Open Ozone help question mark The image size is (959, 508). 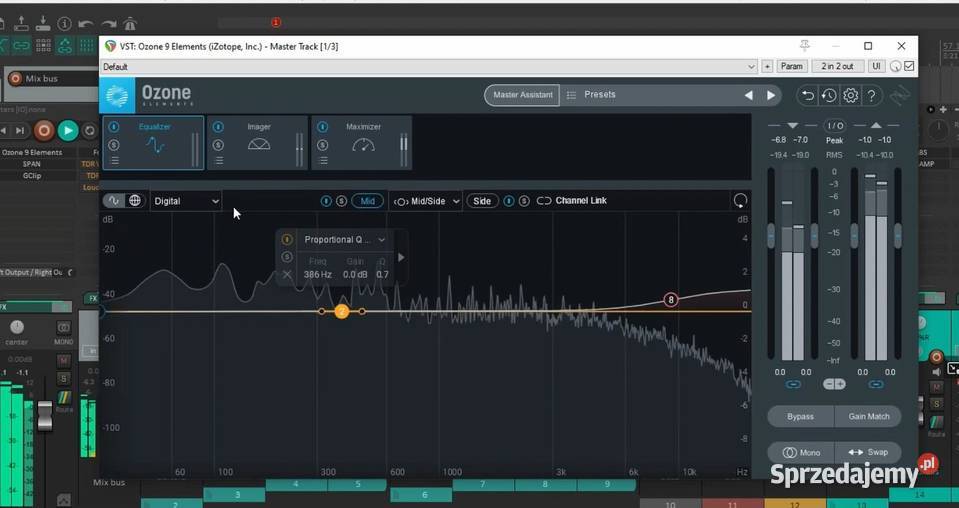click(x=872, y=95)
